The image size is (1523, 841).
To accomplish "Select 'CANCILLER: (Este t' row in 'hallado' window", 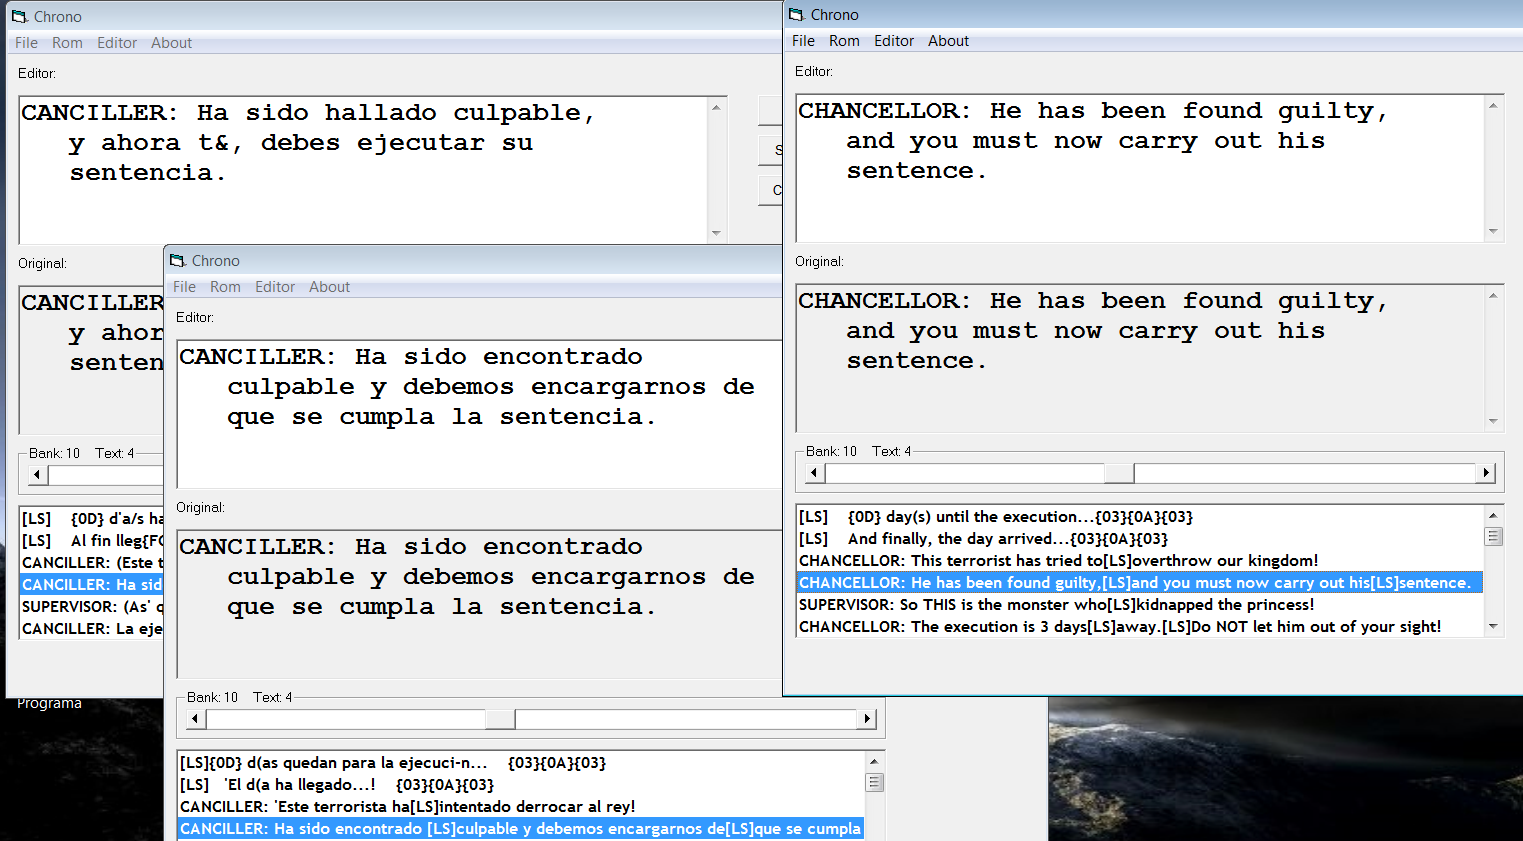I will [x=92, y=563].
